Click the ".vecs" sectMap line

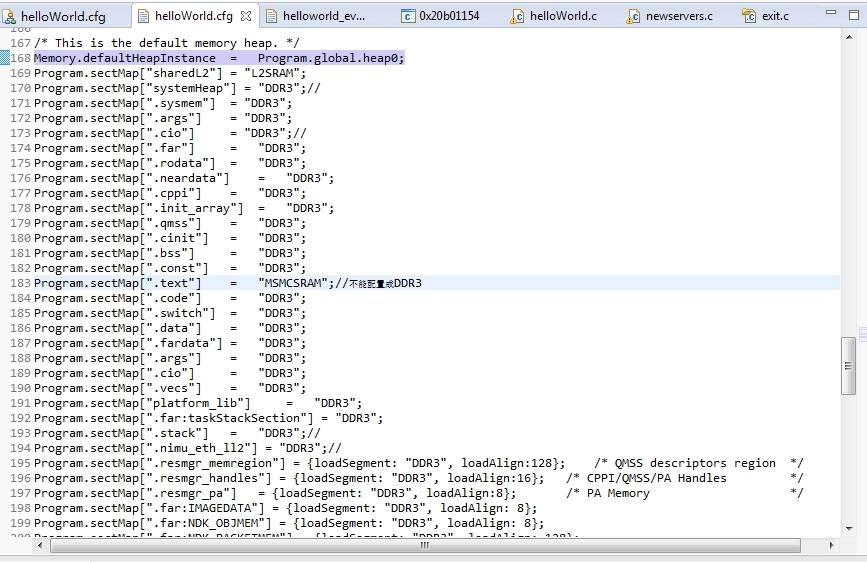pos(170,388)
